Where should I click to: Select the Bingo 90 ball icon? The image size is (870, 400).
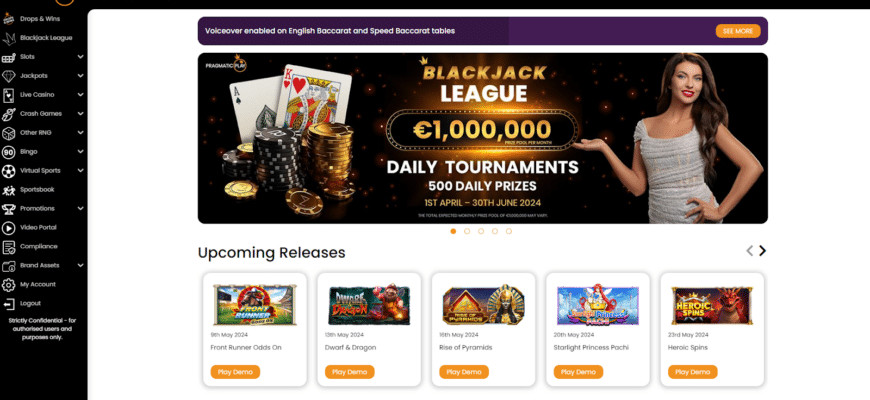pyautogui.click(x=8, y=151)
